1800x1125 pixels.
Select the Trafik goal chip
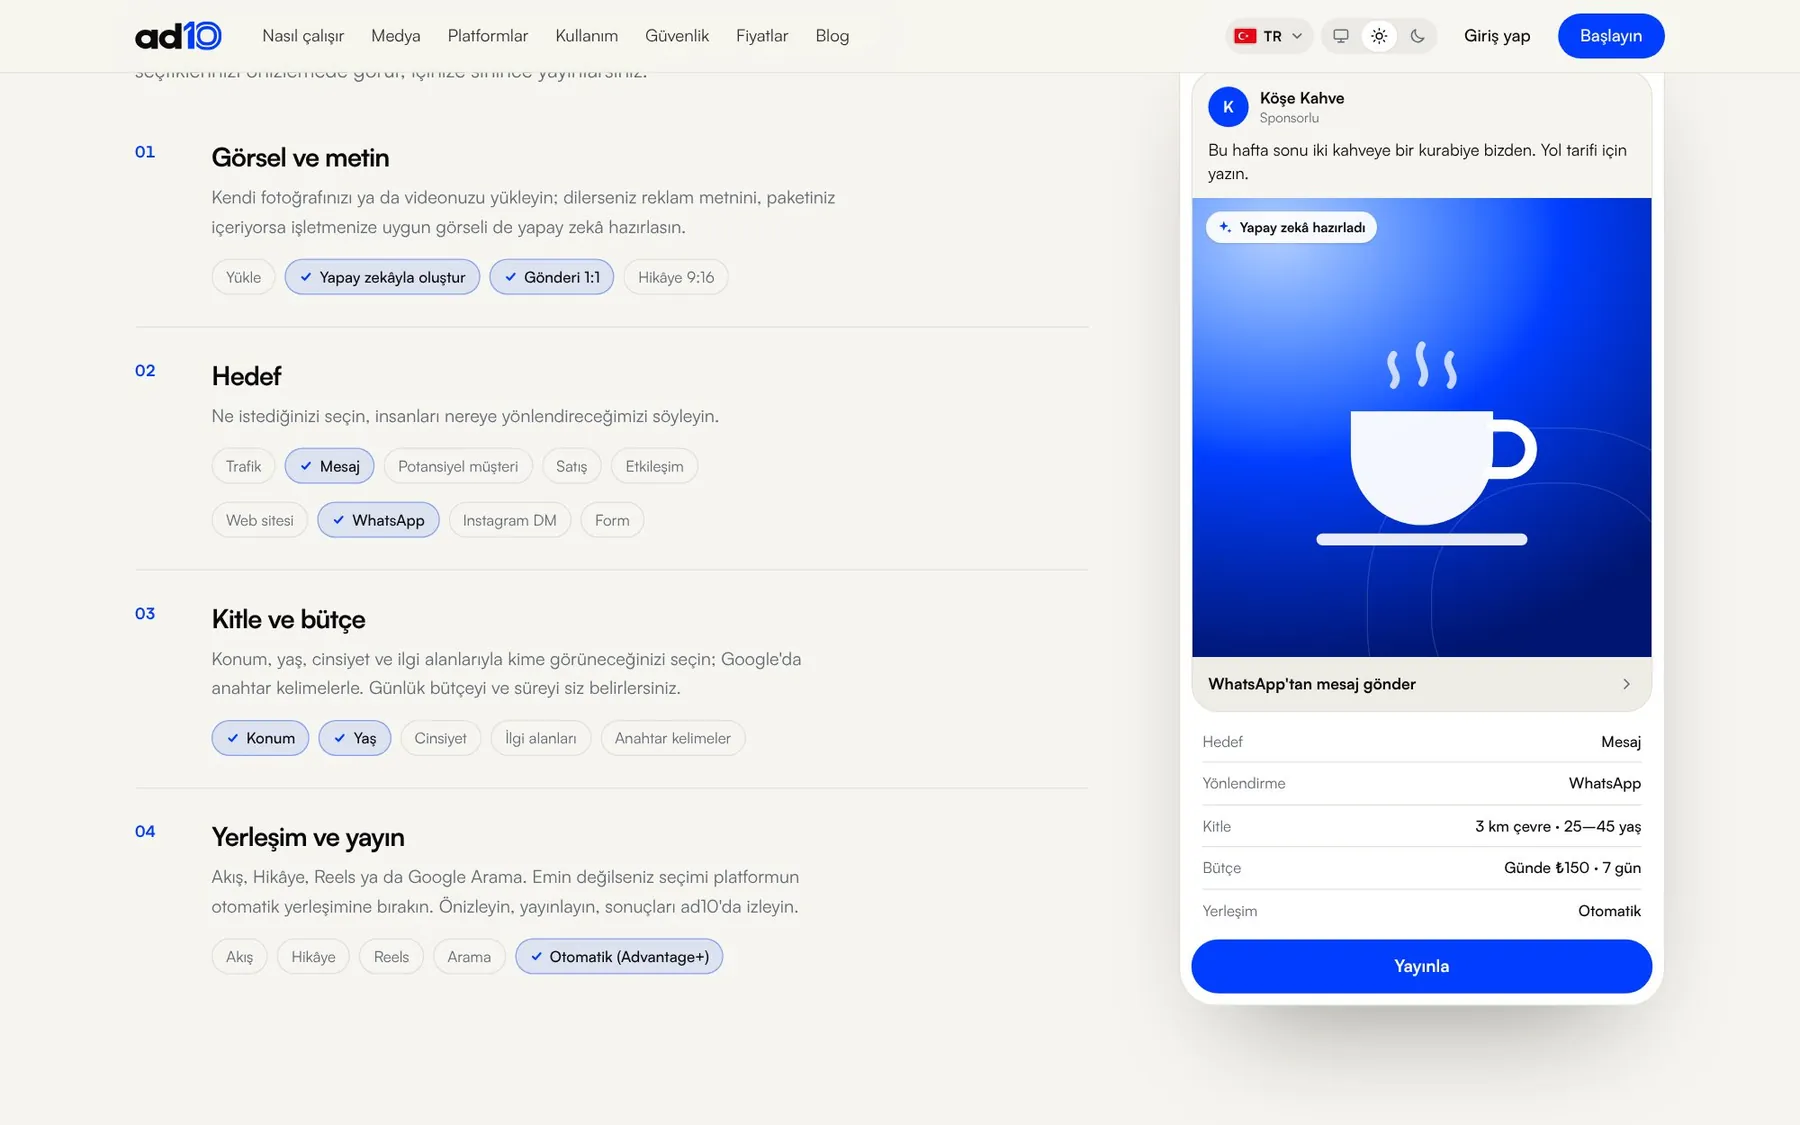(243, 466)
